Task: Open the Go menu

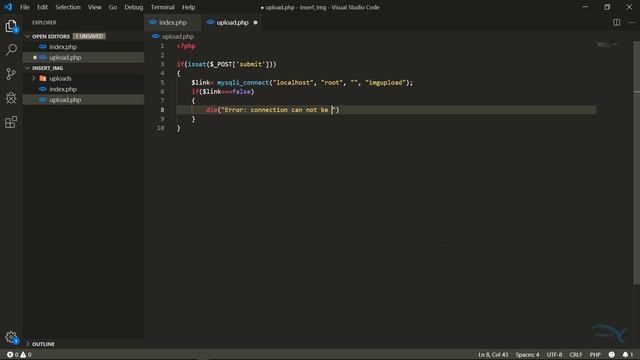Action: (x=113, y=7)
